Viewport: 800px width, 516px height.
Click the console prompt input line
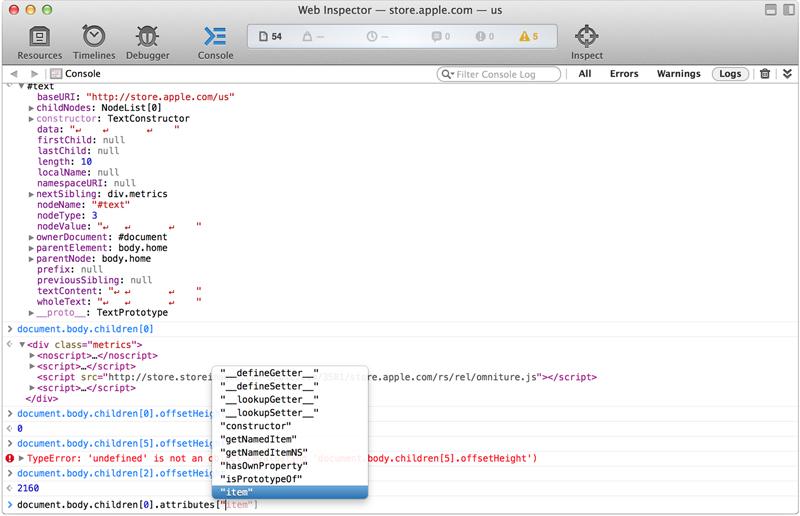(x=400, y=505)
